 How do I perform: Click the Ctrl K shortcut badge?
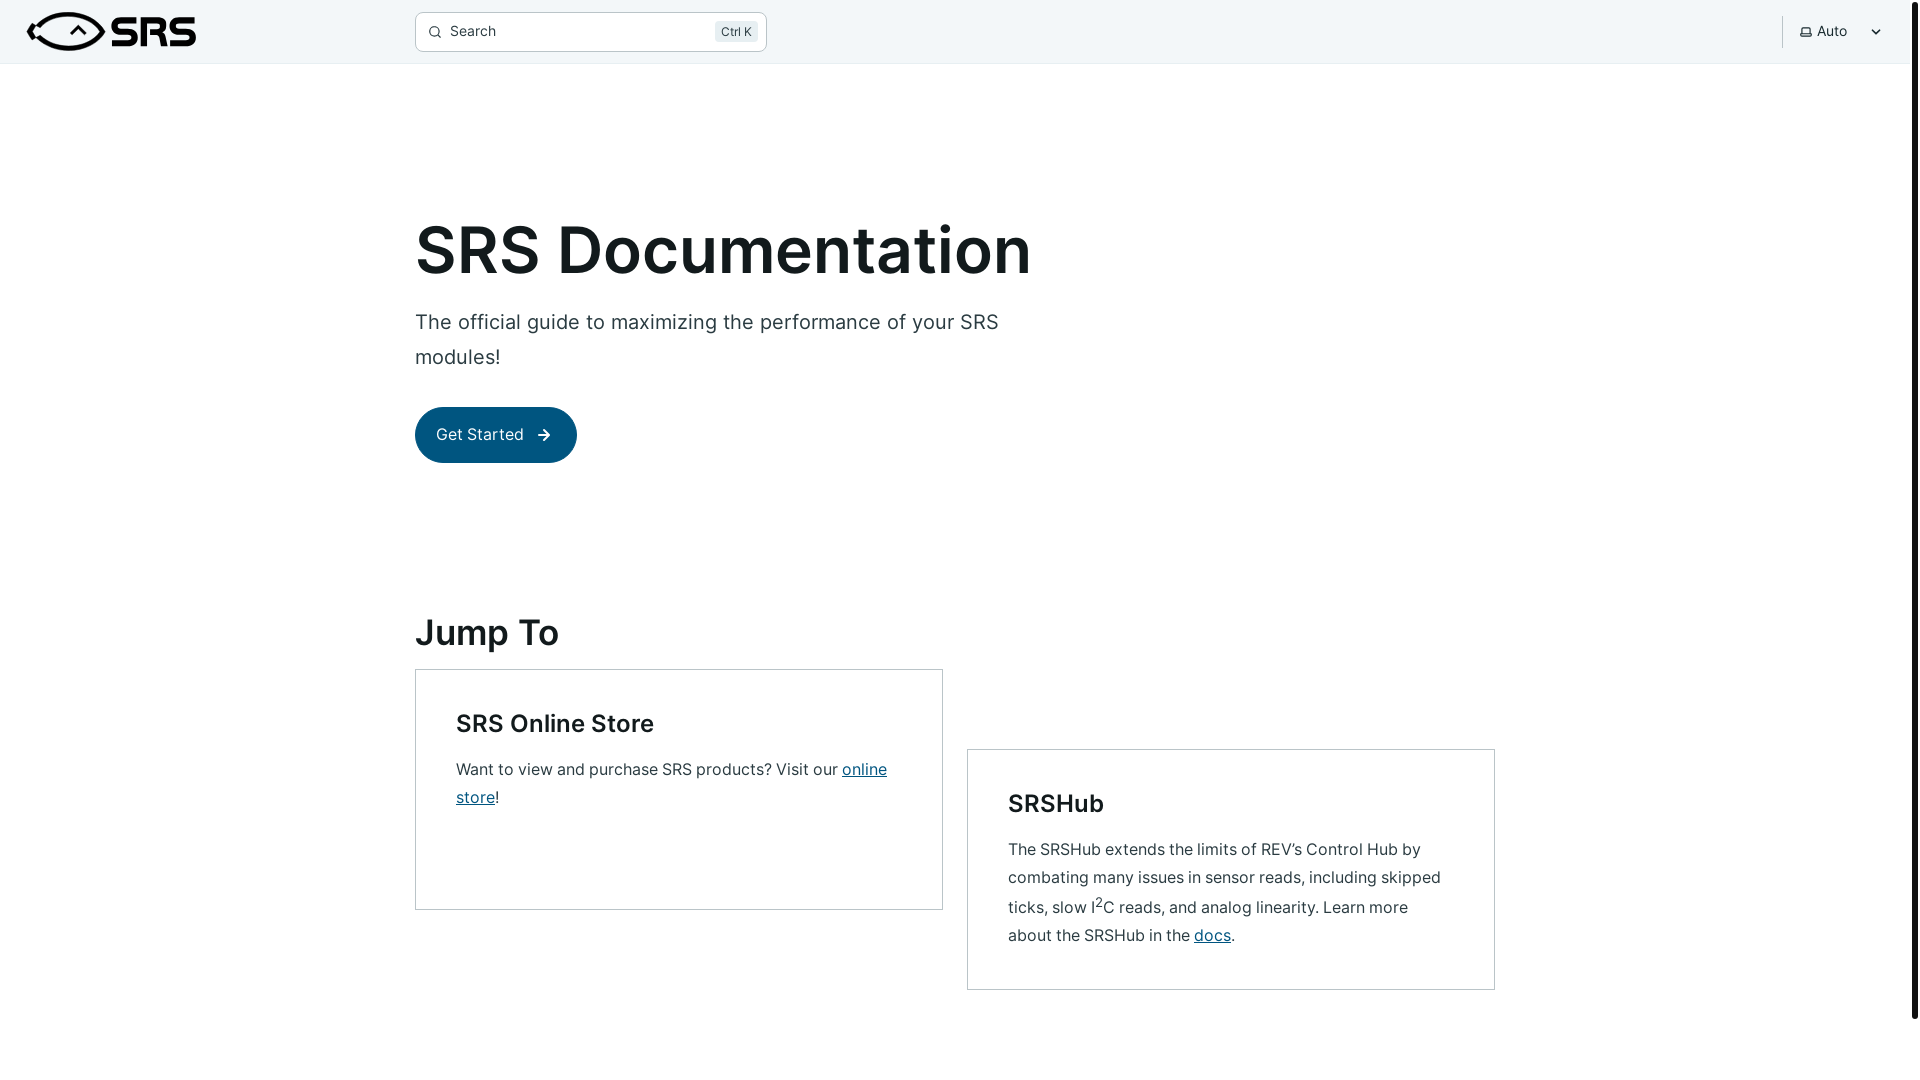point(736,32)
